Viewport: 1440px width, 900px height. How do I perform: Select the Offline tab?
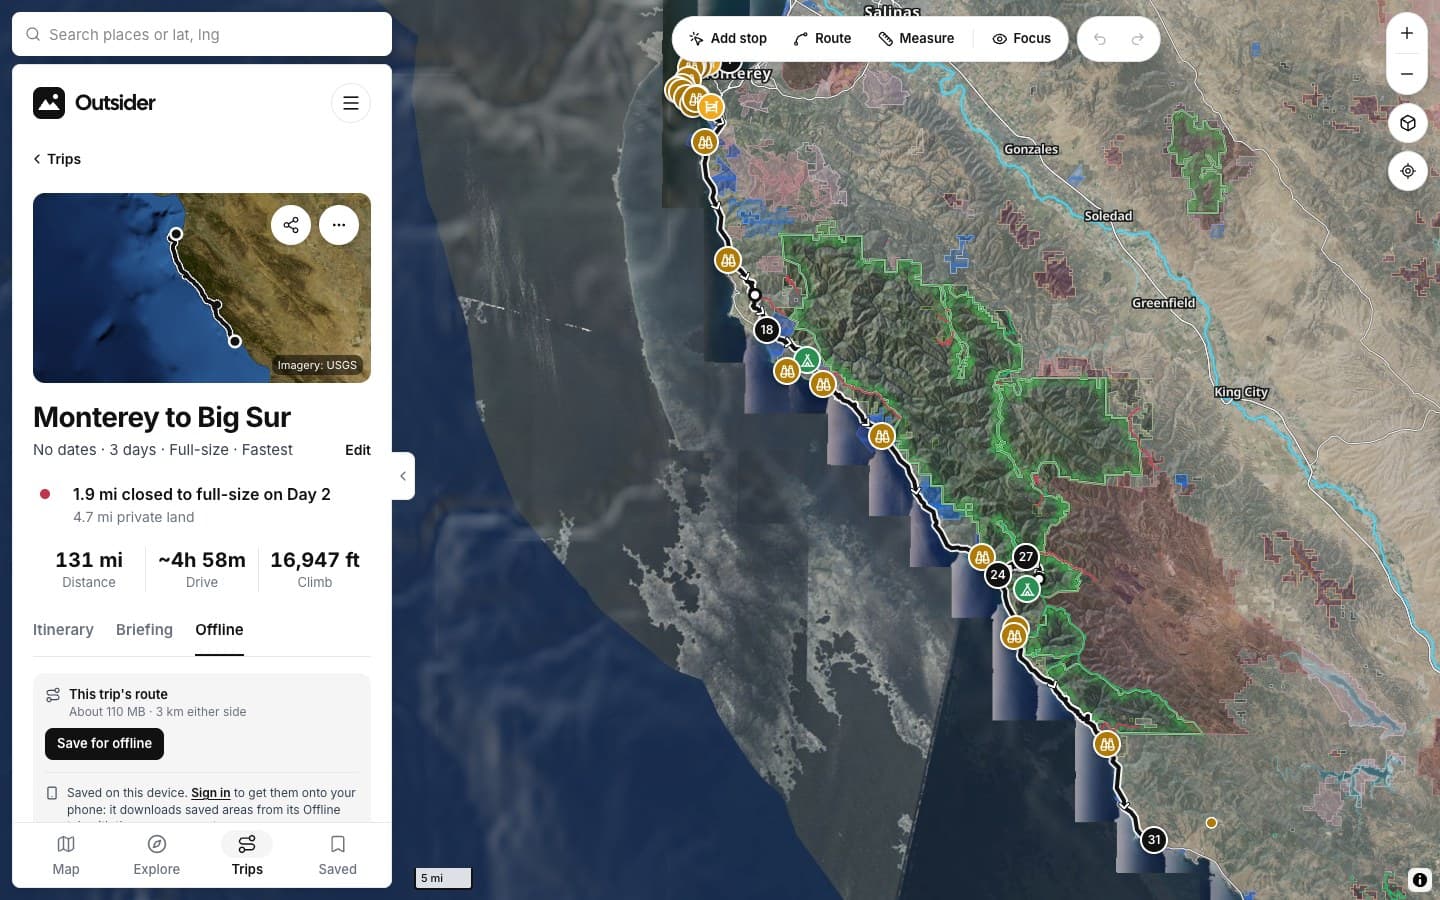[219, 630]
